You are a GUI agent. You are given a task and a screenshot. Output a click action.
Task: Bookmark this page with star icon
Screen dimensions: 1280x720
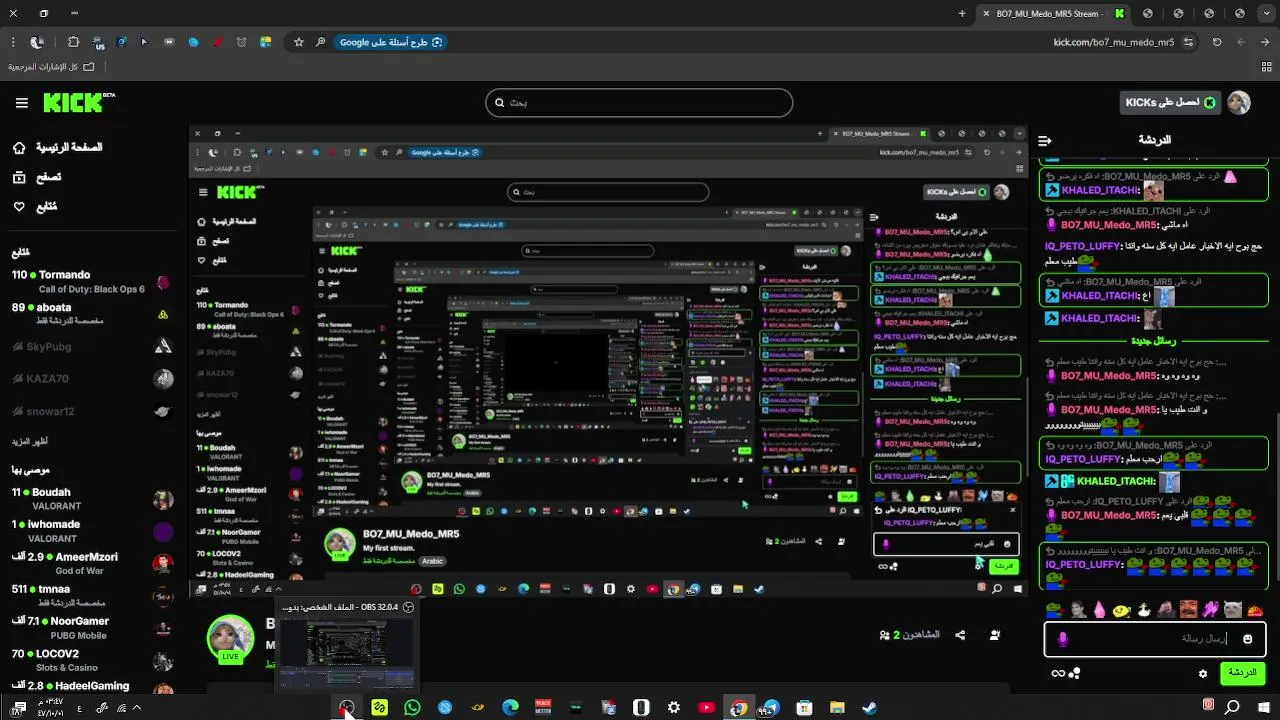pos(298,42)
